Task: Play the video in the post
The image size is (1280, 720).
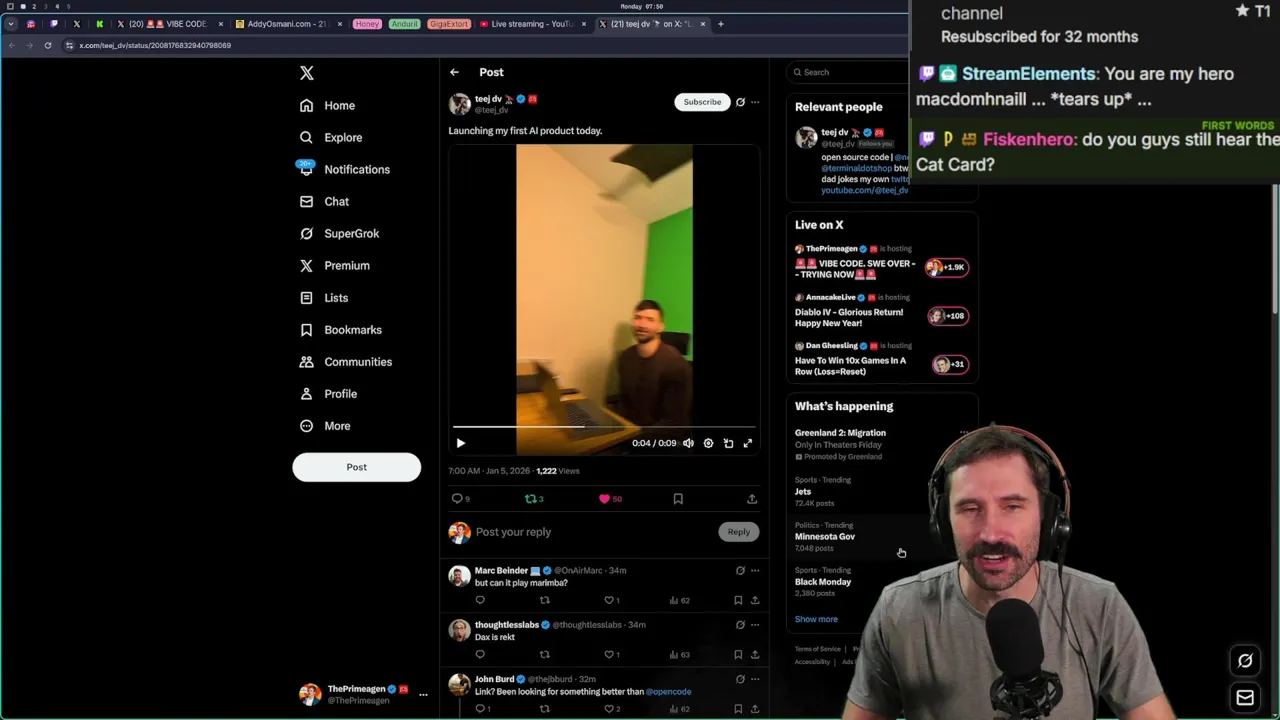Action: coord(461,443)
